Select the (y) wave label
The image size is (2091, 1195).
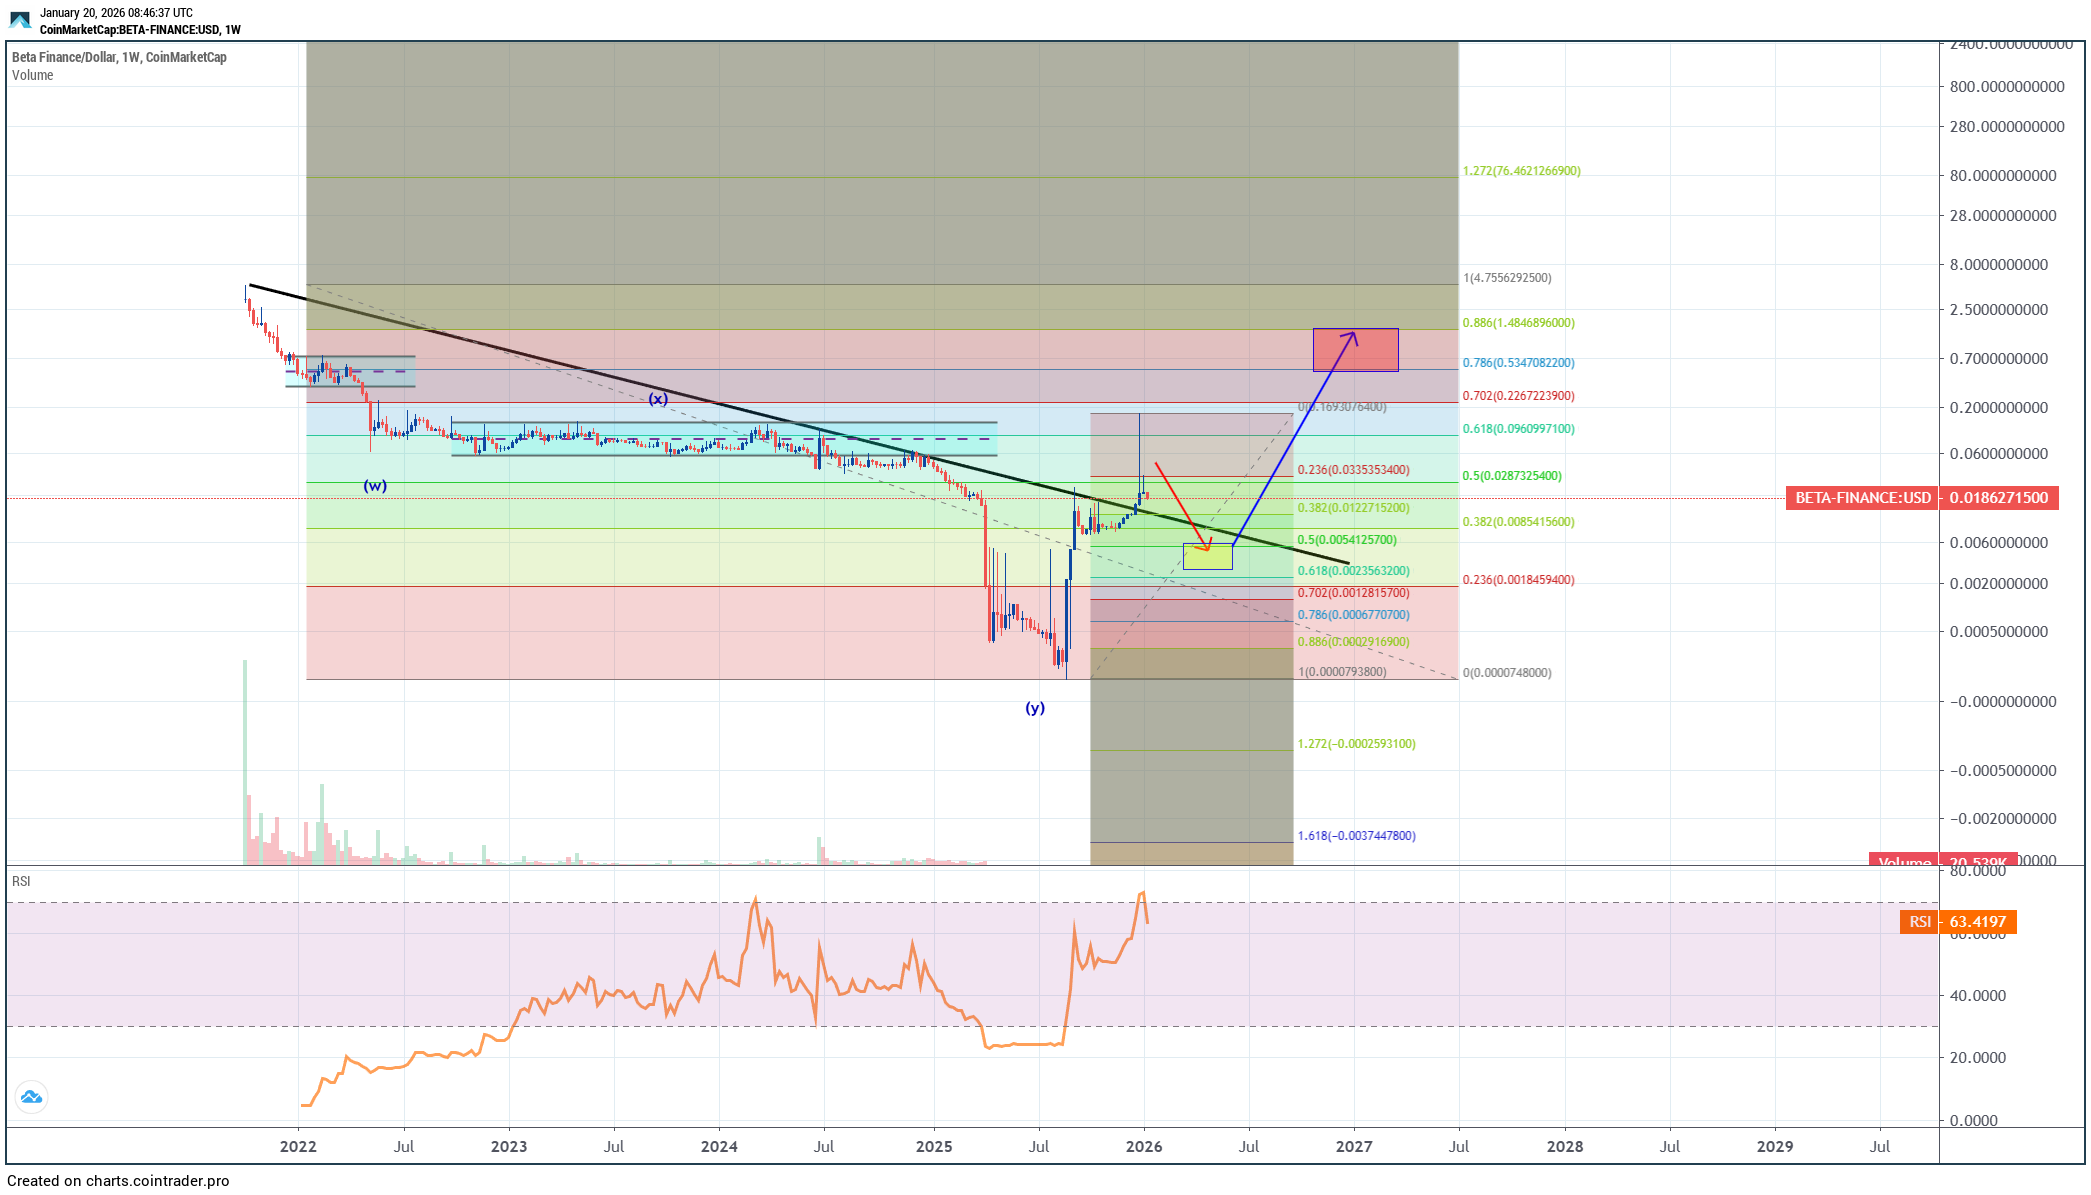(1035, 708)
